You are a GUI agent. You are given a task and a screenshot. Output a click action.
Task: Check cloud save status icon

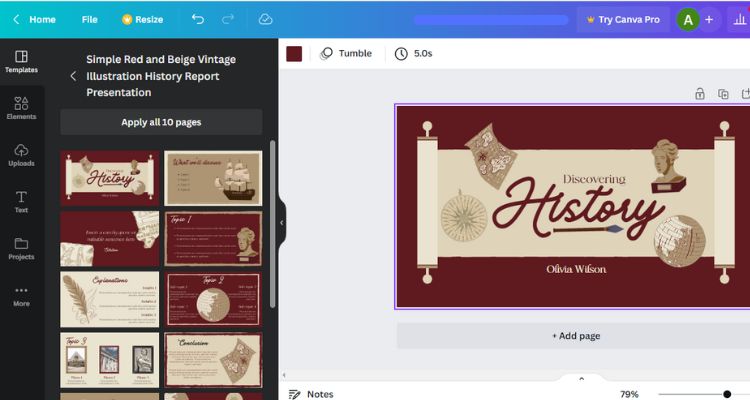pos(265,19)
